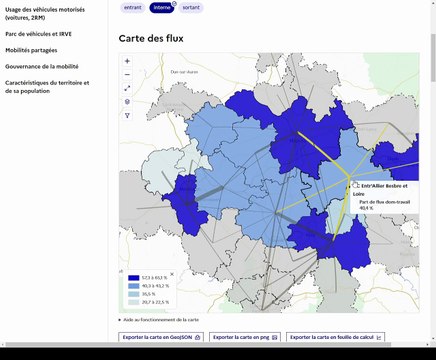
Task: Click the '52,3 à 65,1 %' legend label
Action: (x=155, y=278)
